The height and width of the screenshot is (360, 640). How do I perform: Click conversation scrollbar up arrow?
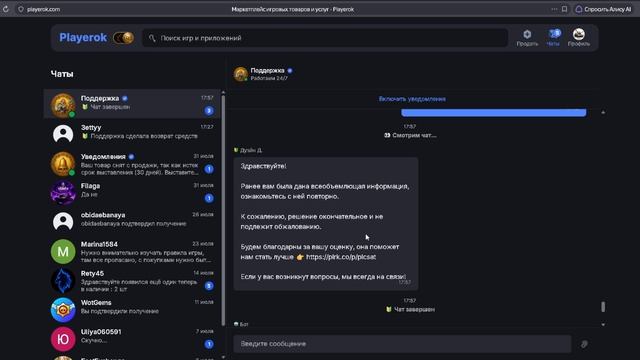click(x=603, y=112)
